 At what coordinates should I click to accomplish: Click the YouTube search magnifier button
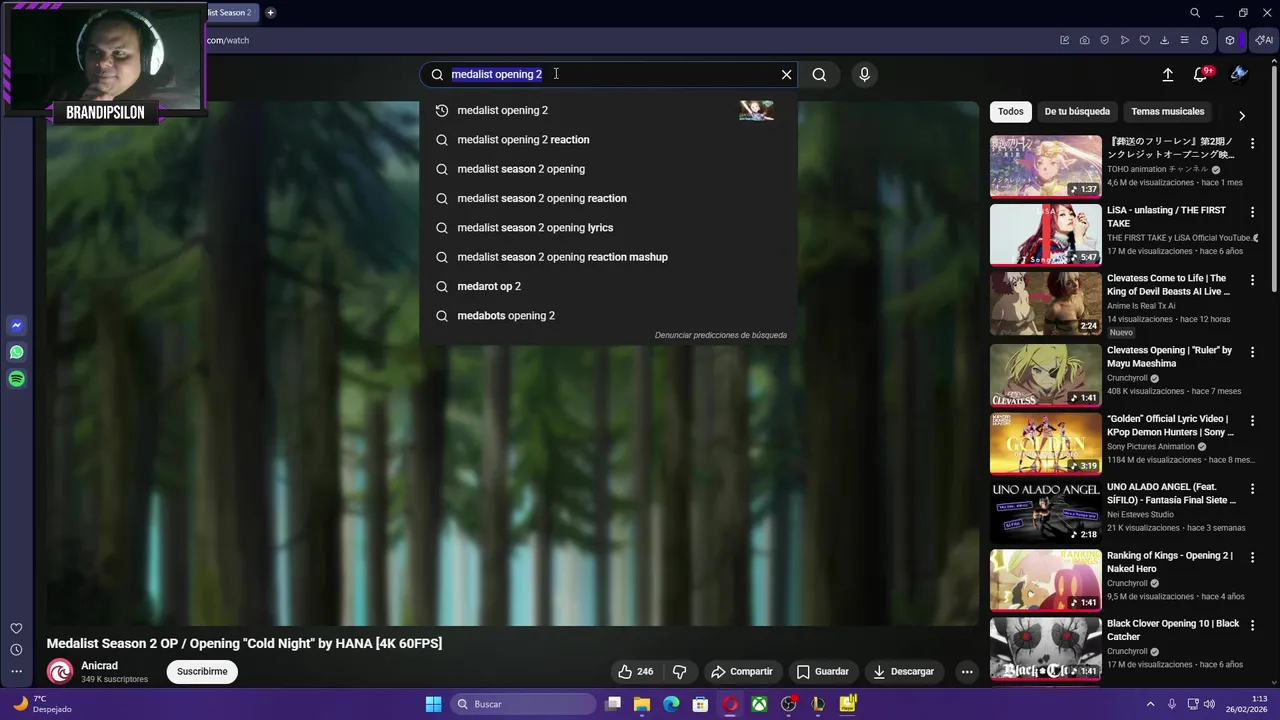819,74
